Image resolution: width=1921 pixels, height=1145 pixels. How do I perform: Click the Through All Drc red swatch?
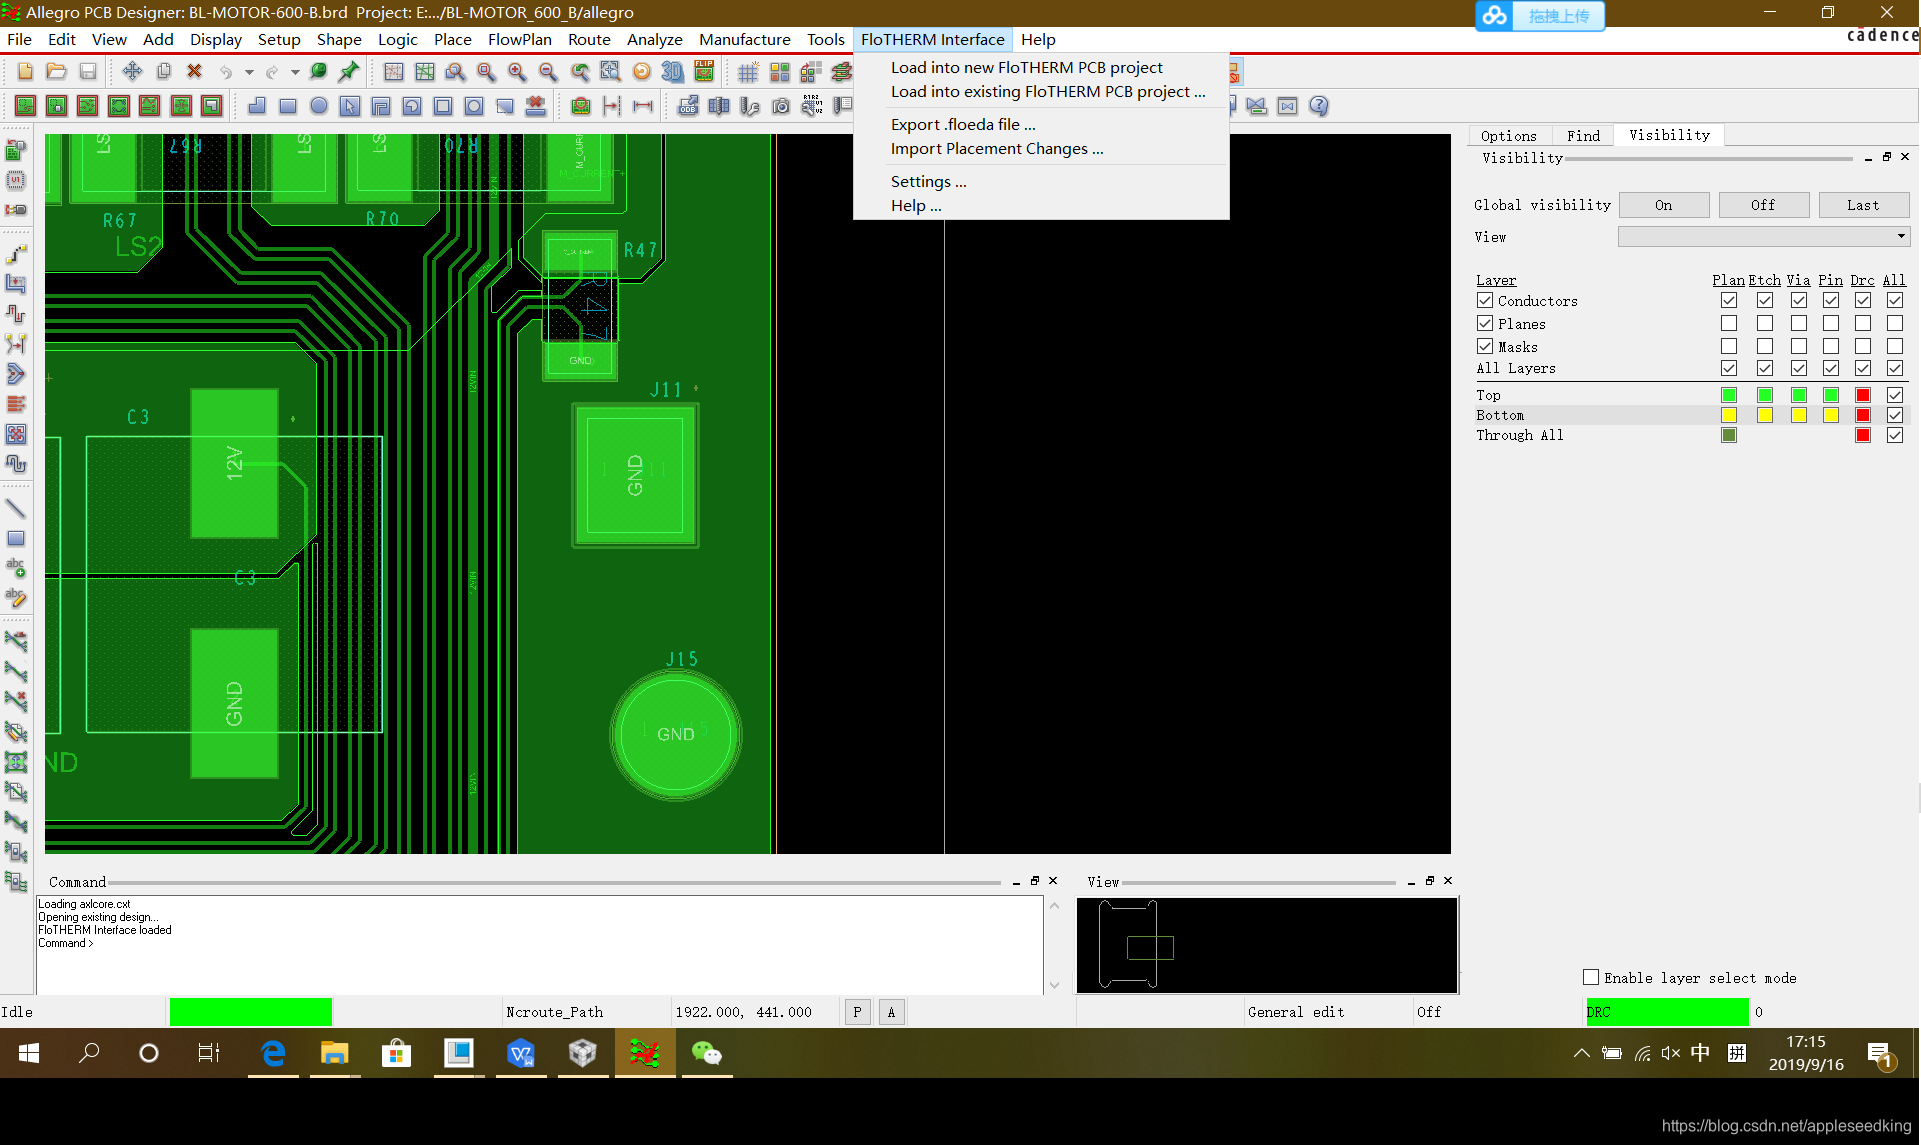(1863, 436)
